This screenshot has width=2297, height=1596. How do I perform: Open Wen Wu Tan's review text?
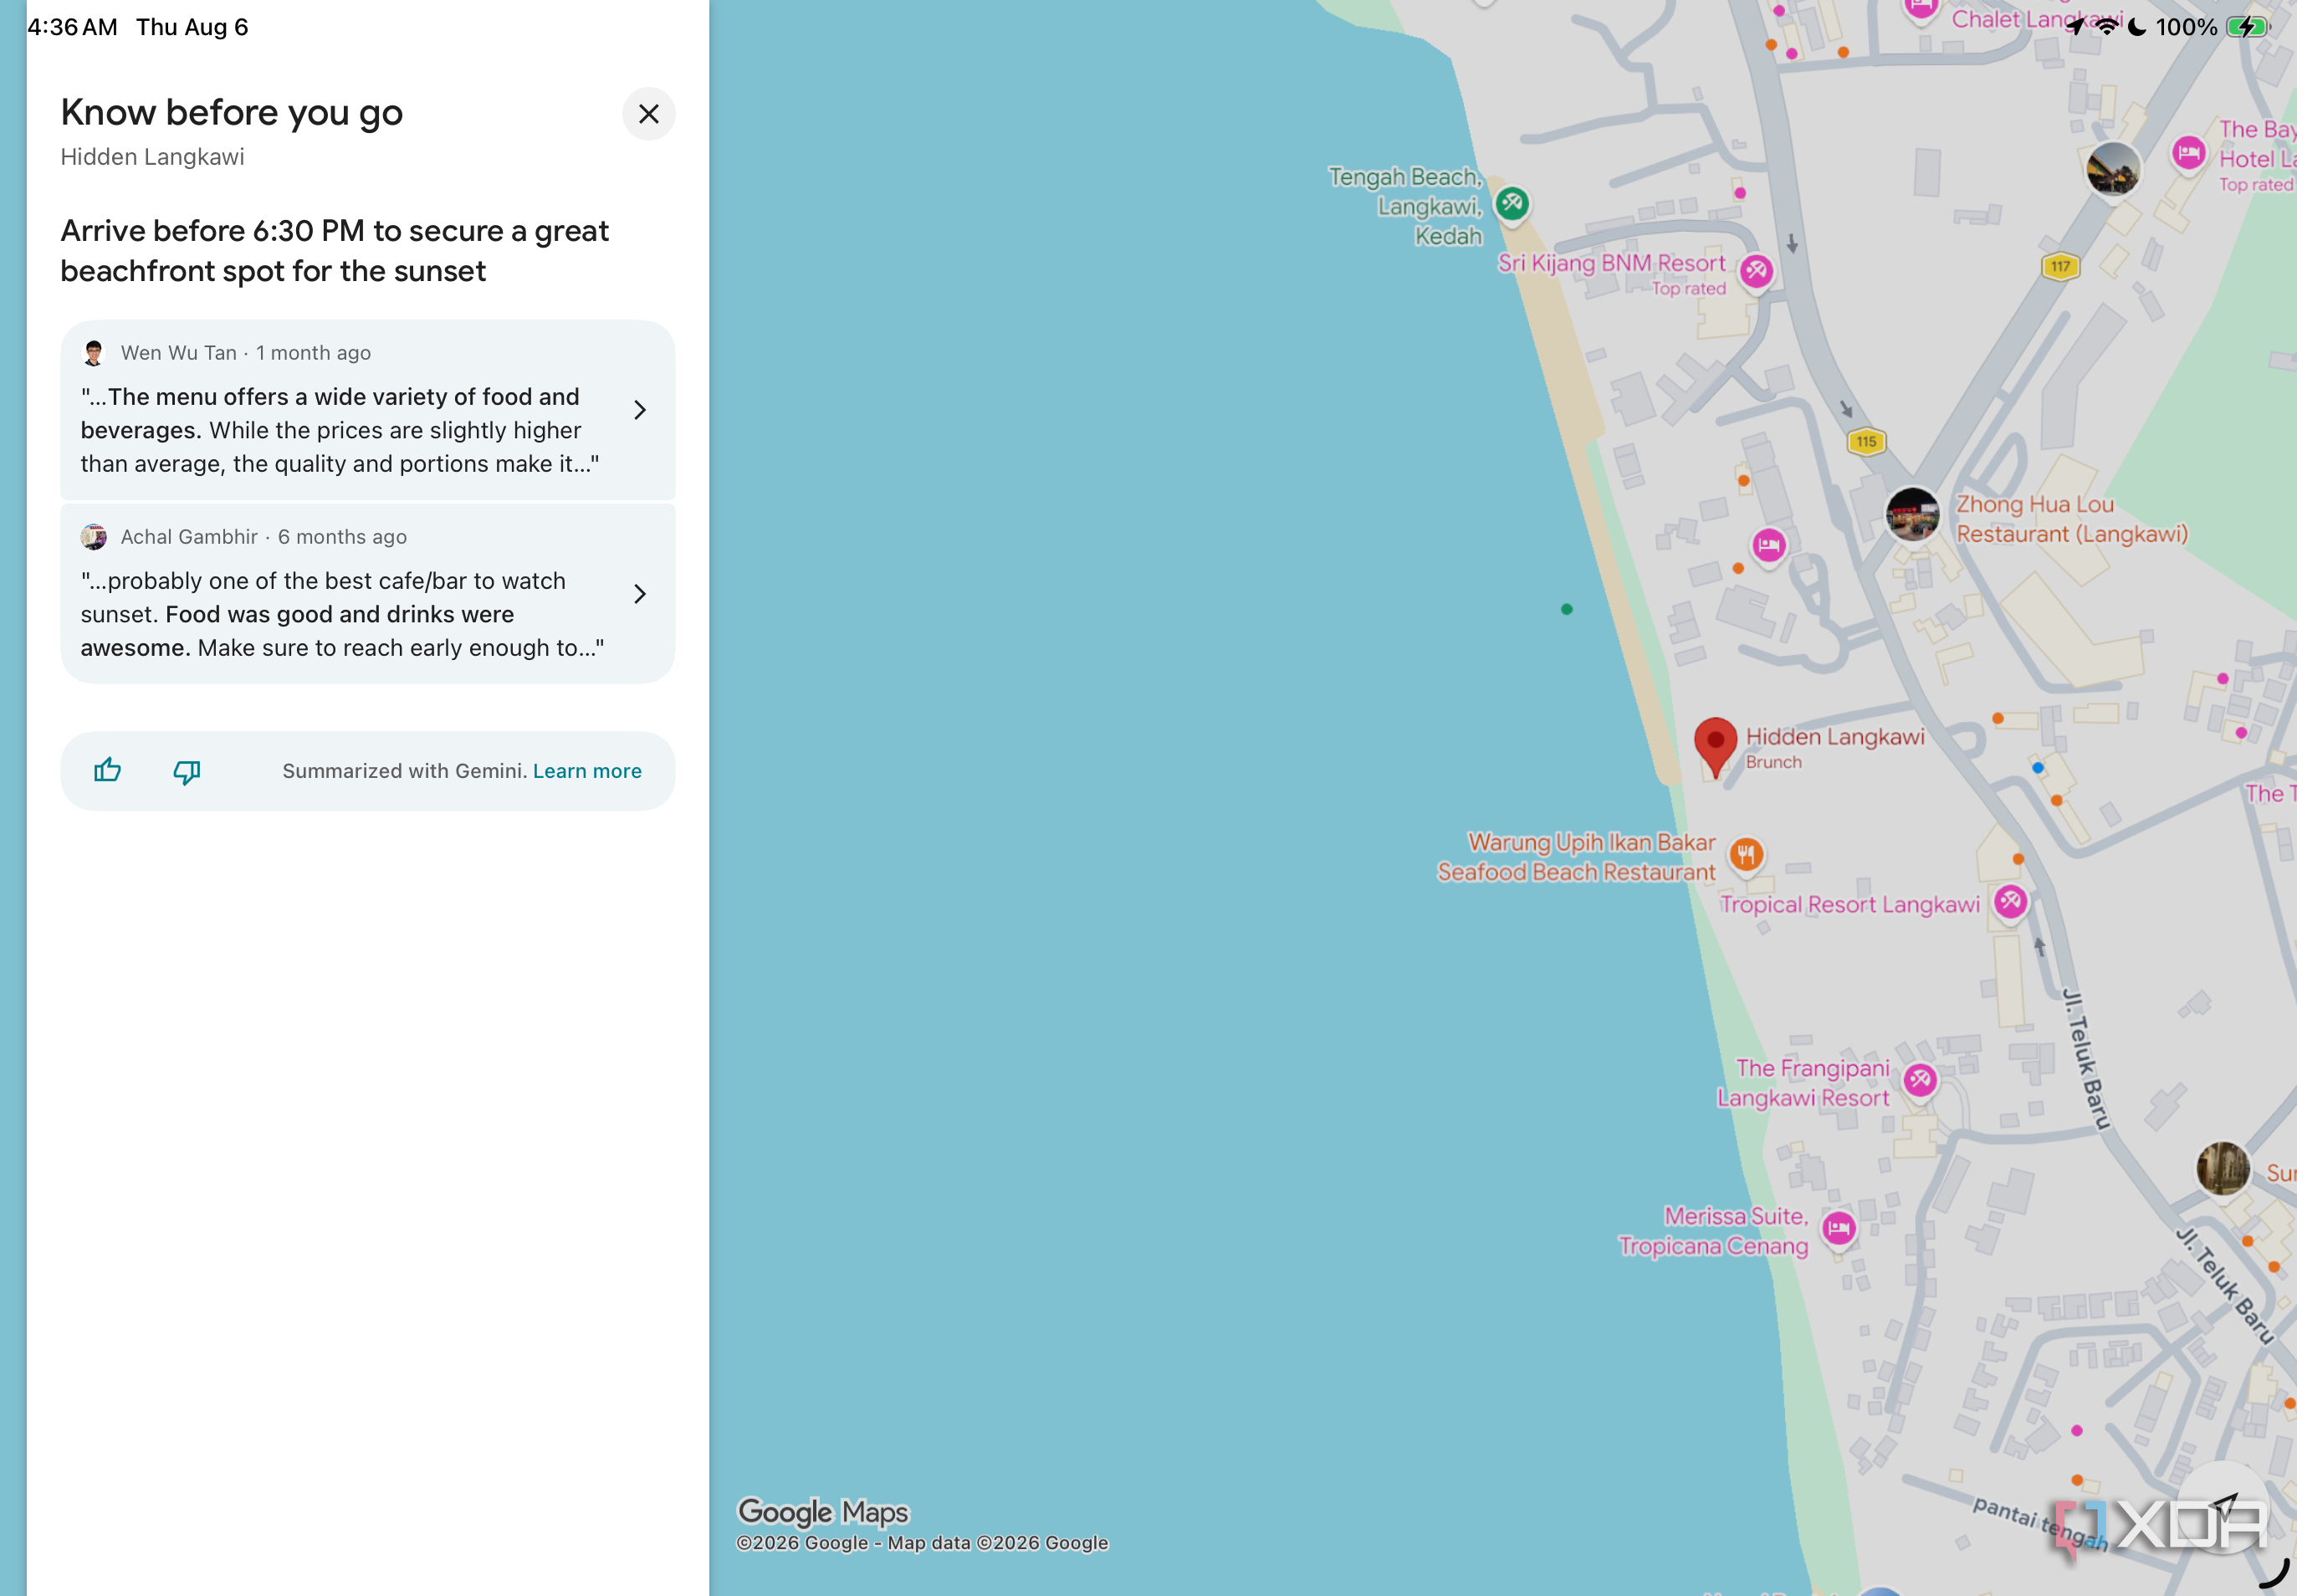(340, 430)
